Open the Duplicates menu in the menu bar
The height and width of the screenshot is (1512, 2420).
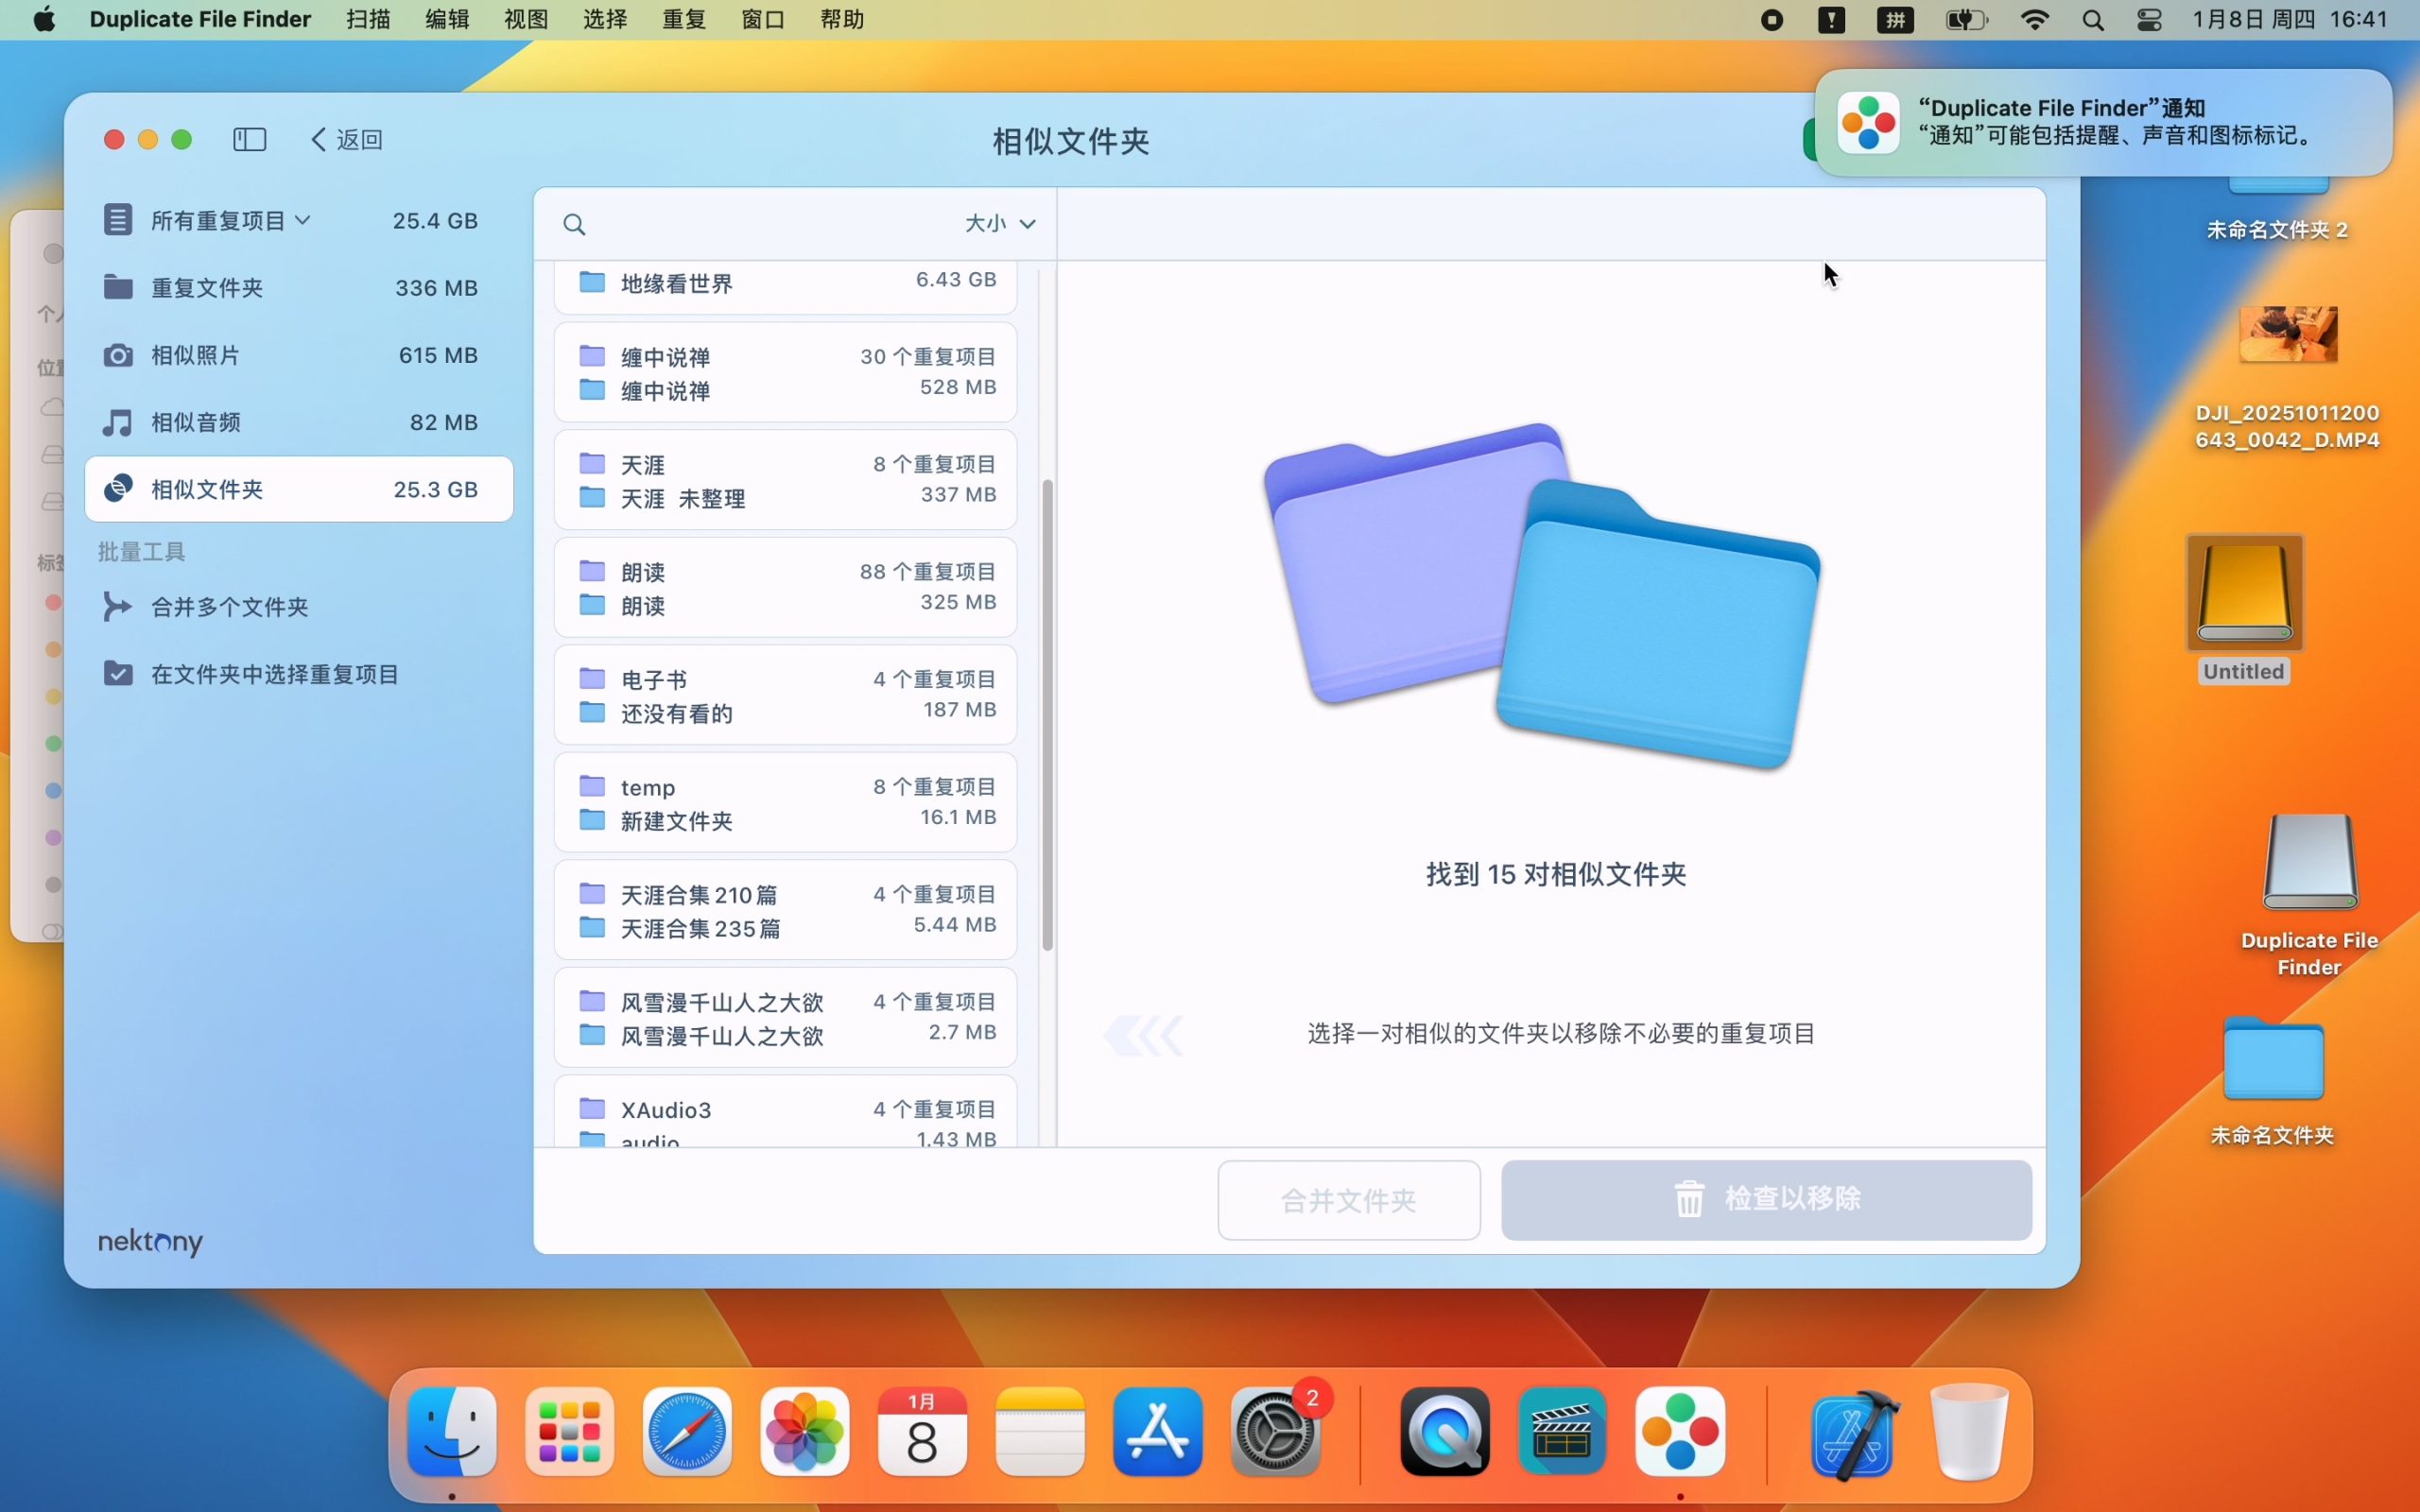(684, 20)
